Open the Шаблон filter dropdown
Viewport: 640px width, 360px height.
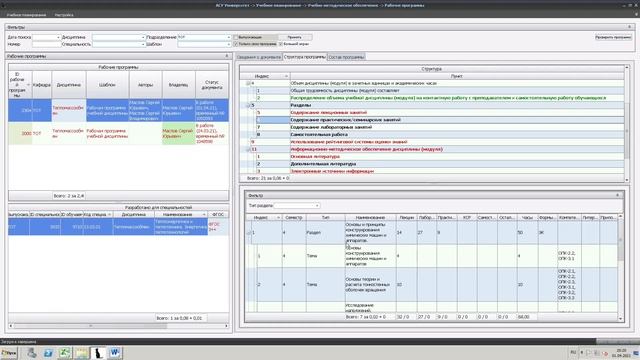click(229, 44)
